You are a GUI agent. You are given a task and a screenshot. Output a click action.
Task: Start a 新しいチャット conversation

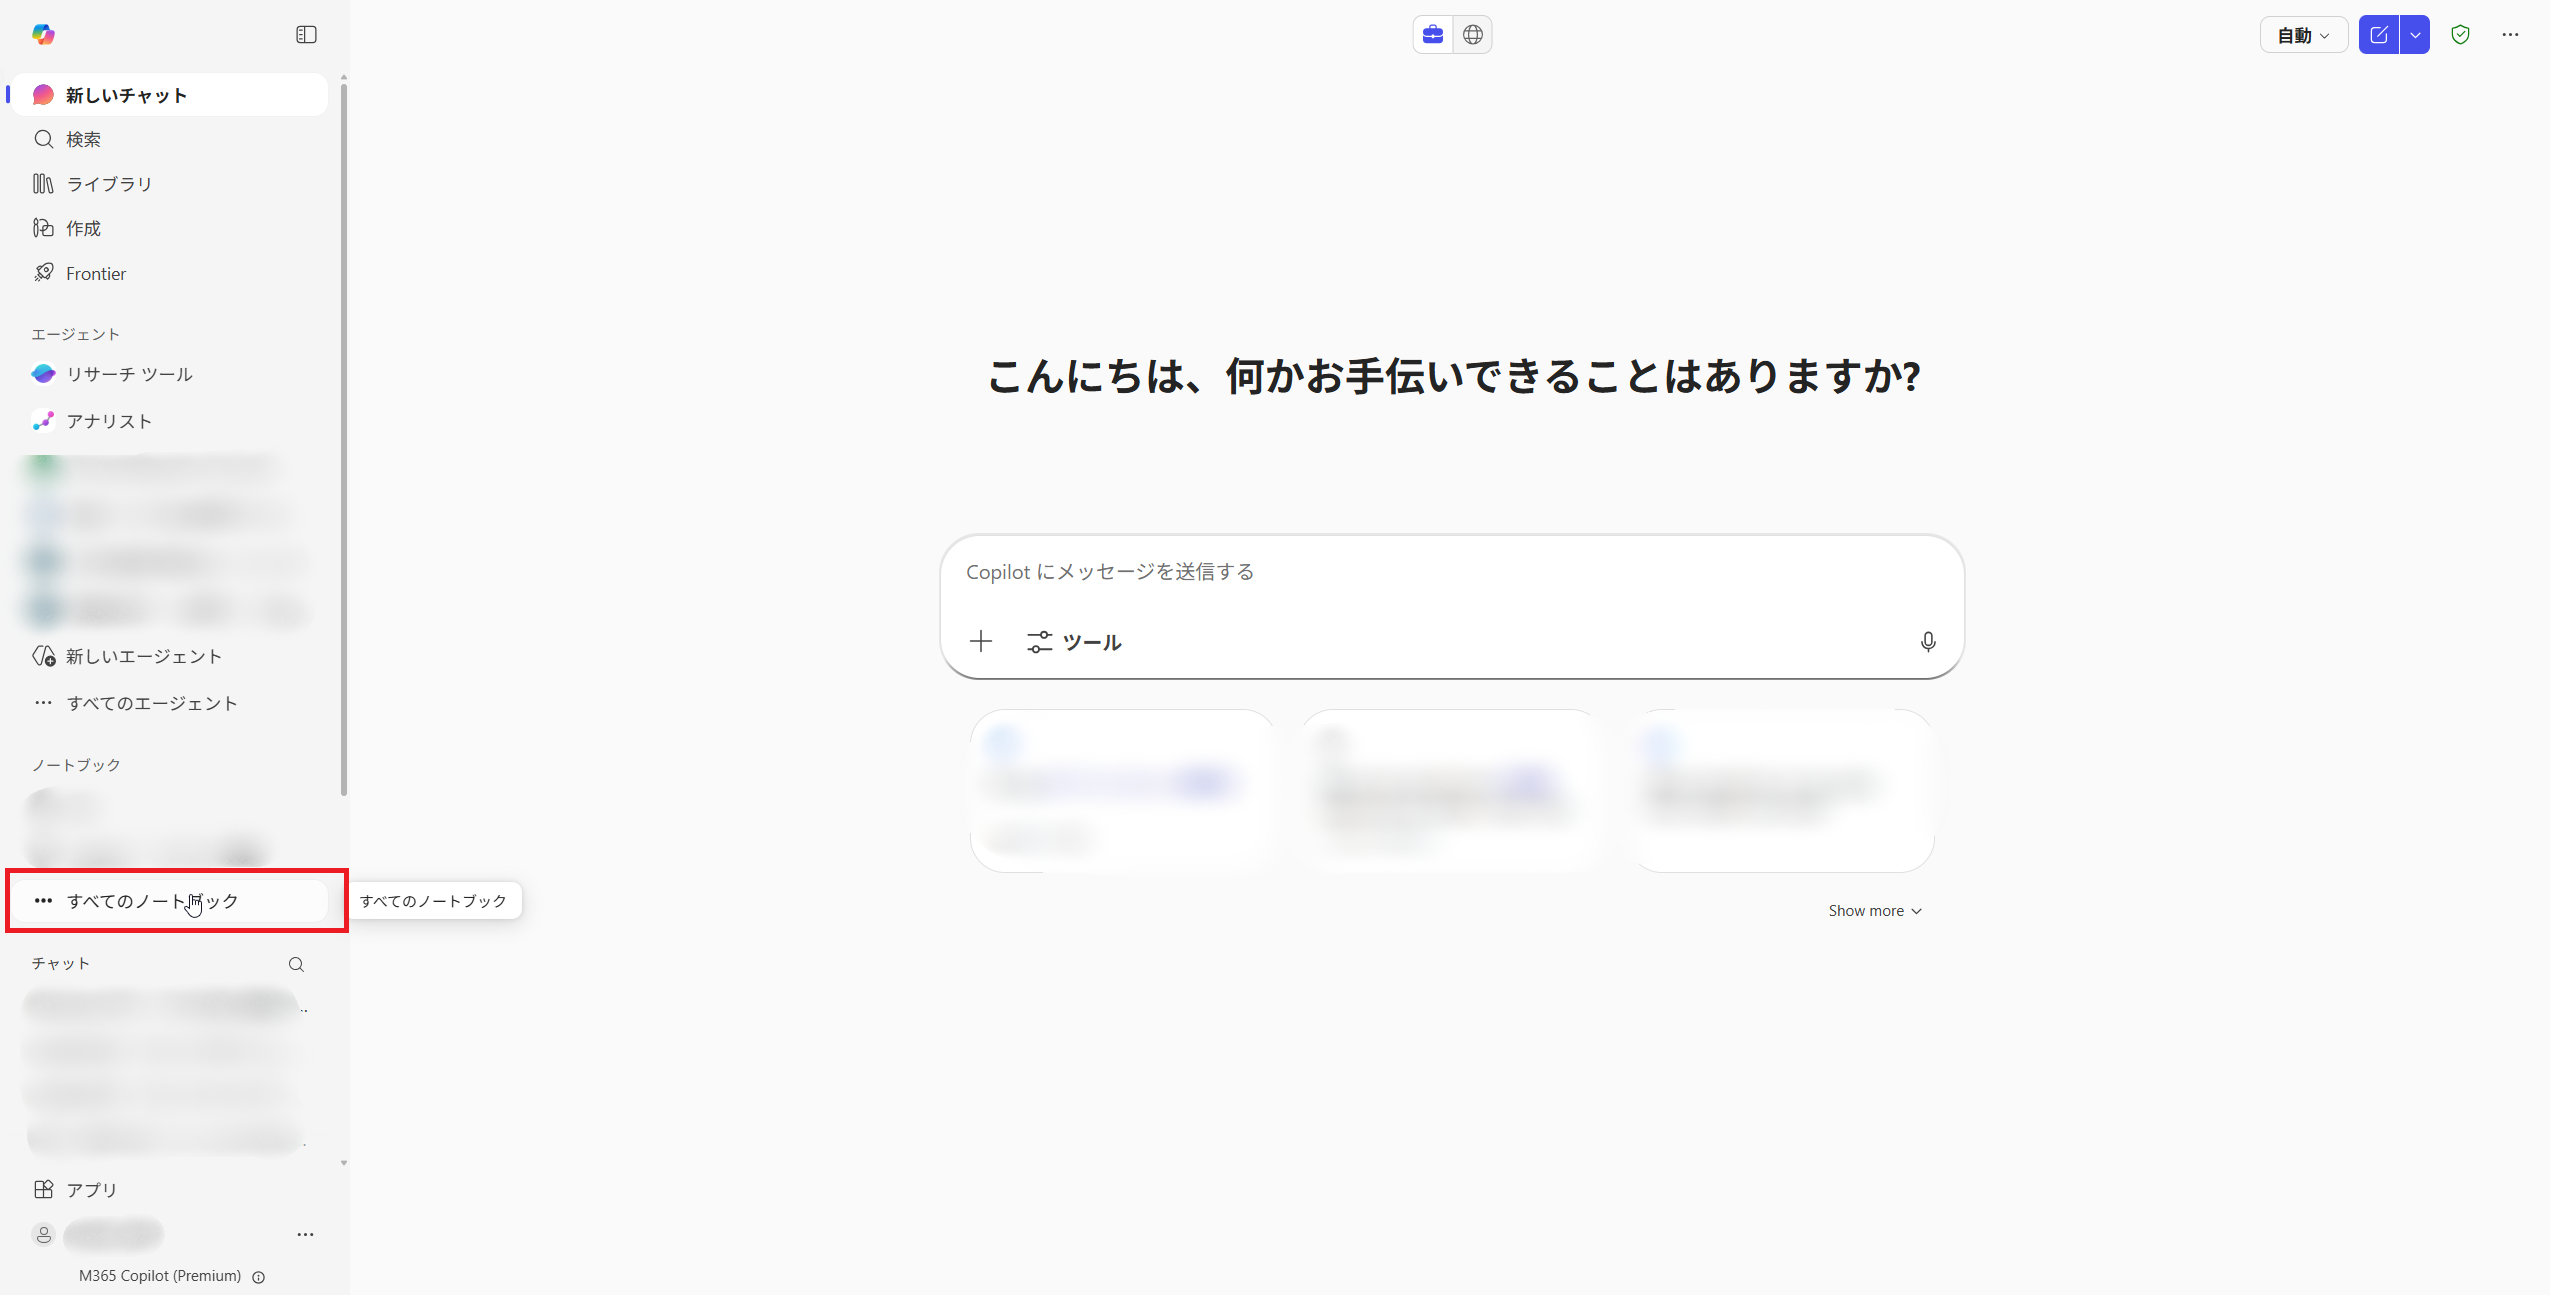(x=125, y=94)
